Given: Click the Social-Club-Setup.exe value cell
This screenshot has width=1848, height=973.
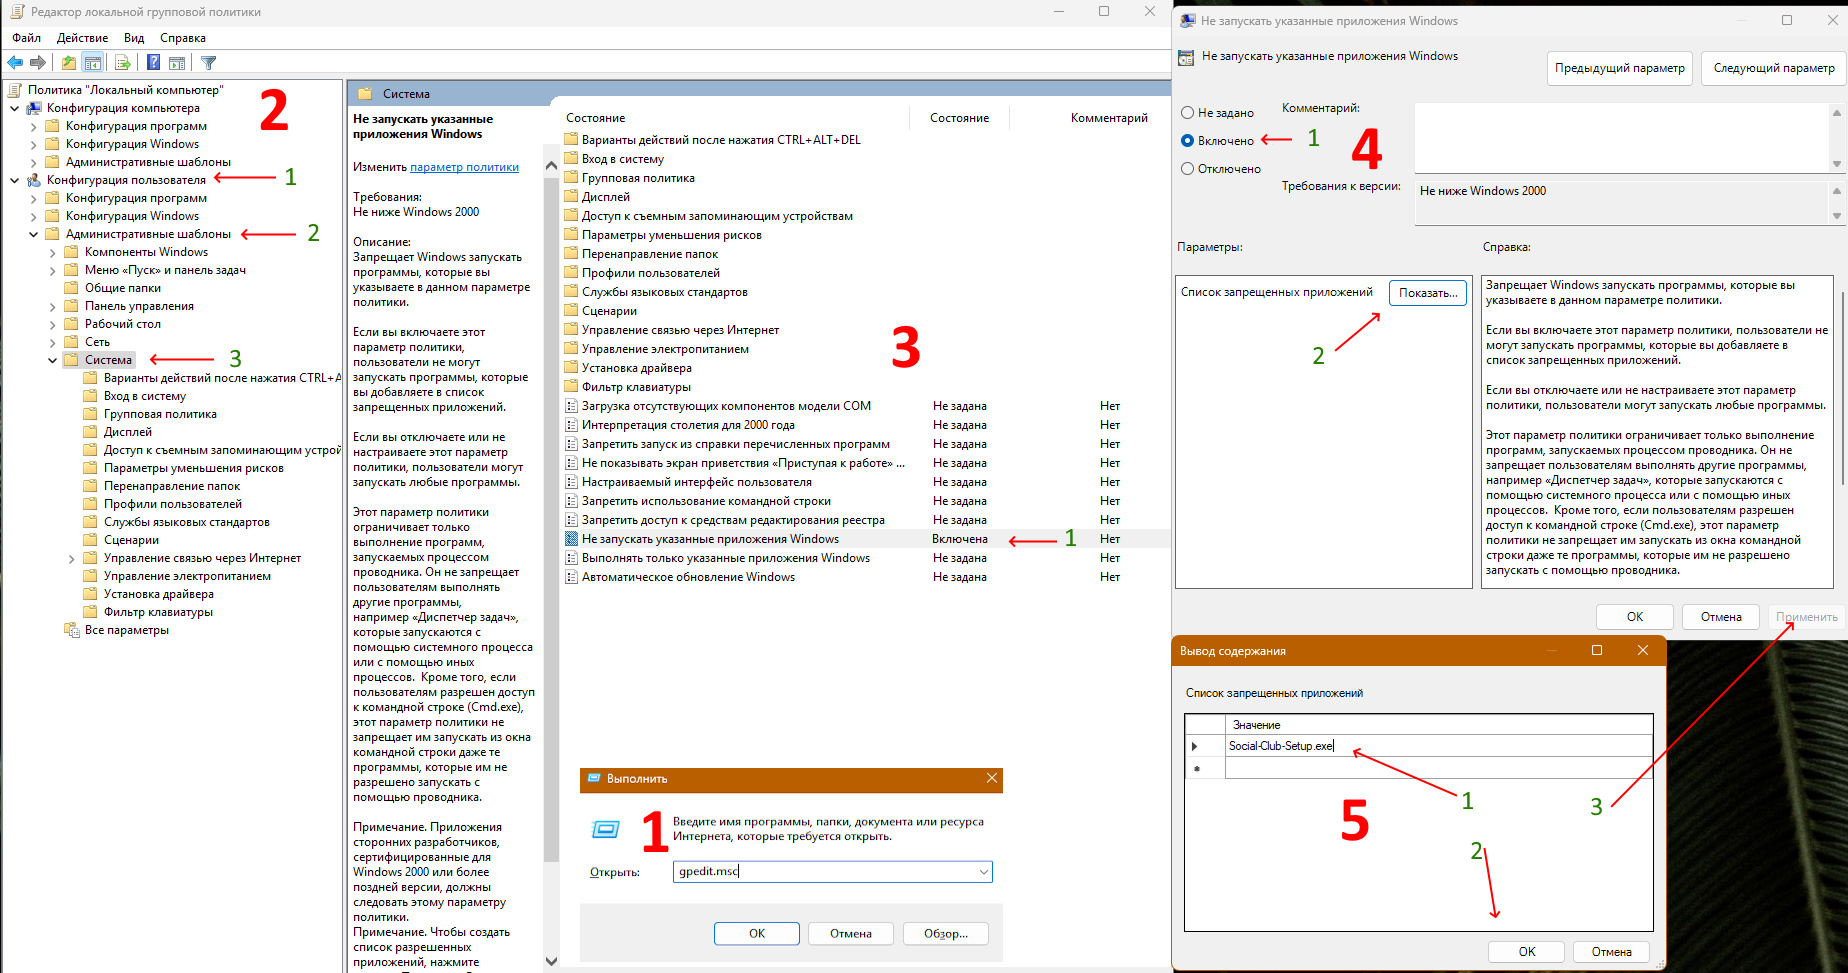Looking at the screenshot, I should point(1439,746).
